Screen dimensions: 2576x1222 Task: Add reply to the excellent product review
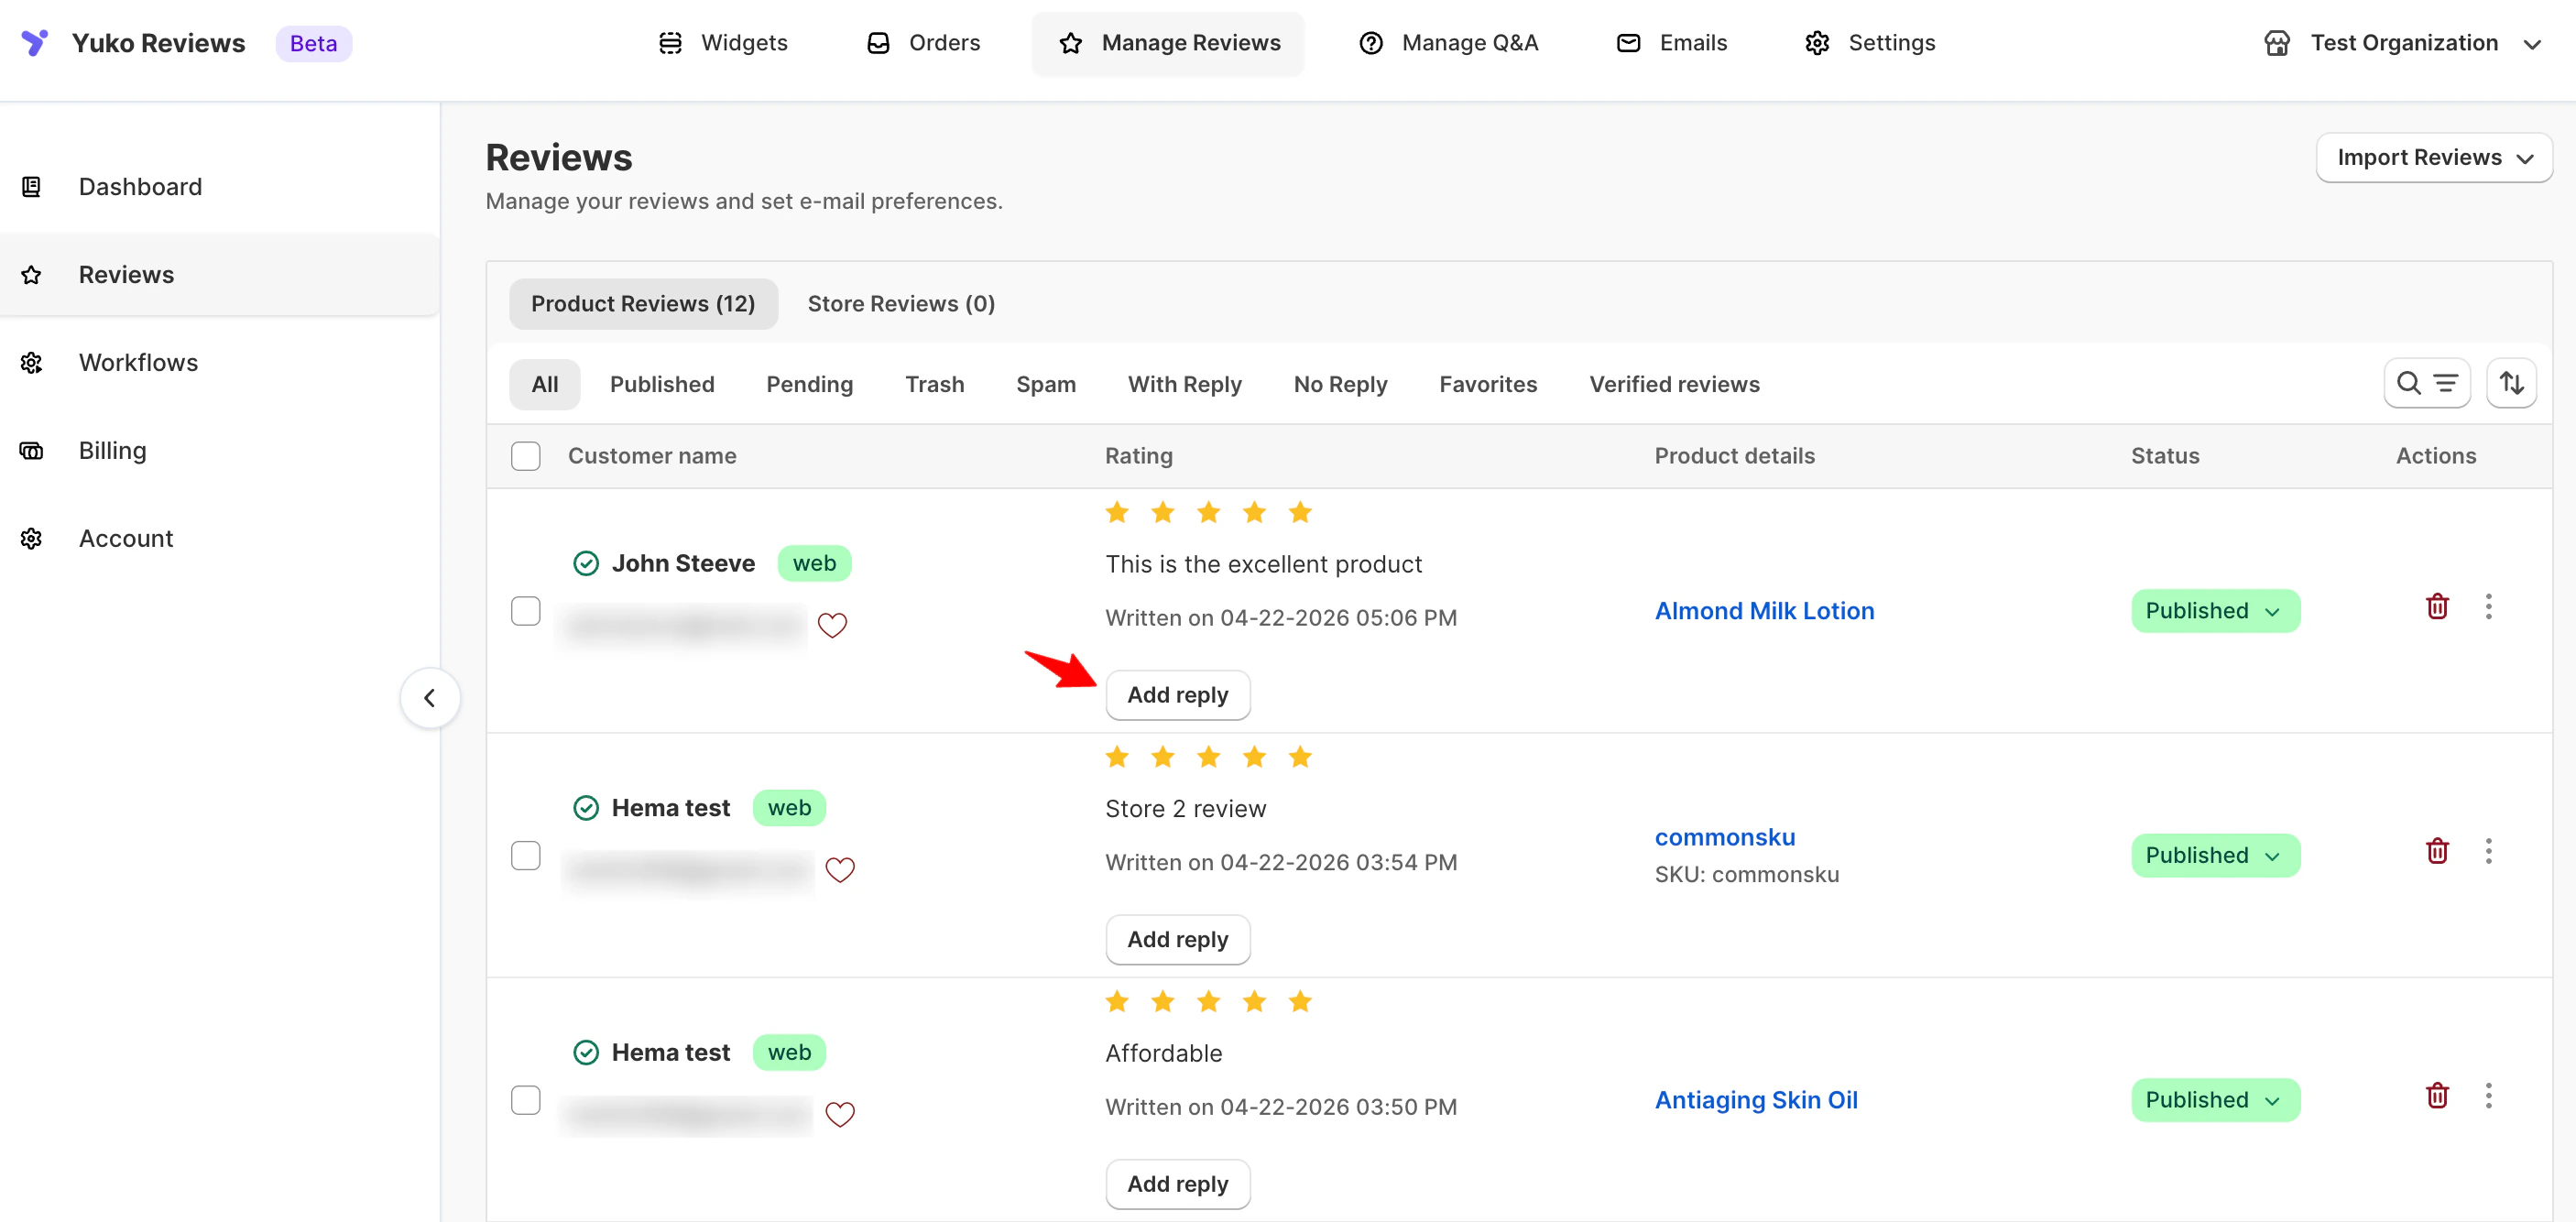(x=1177, y=695)
